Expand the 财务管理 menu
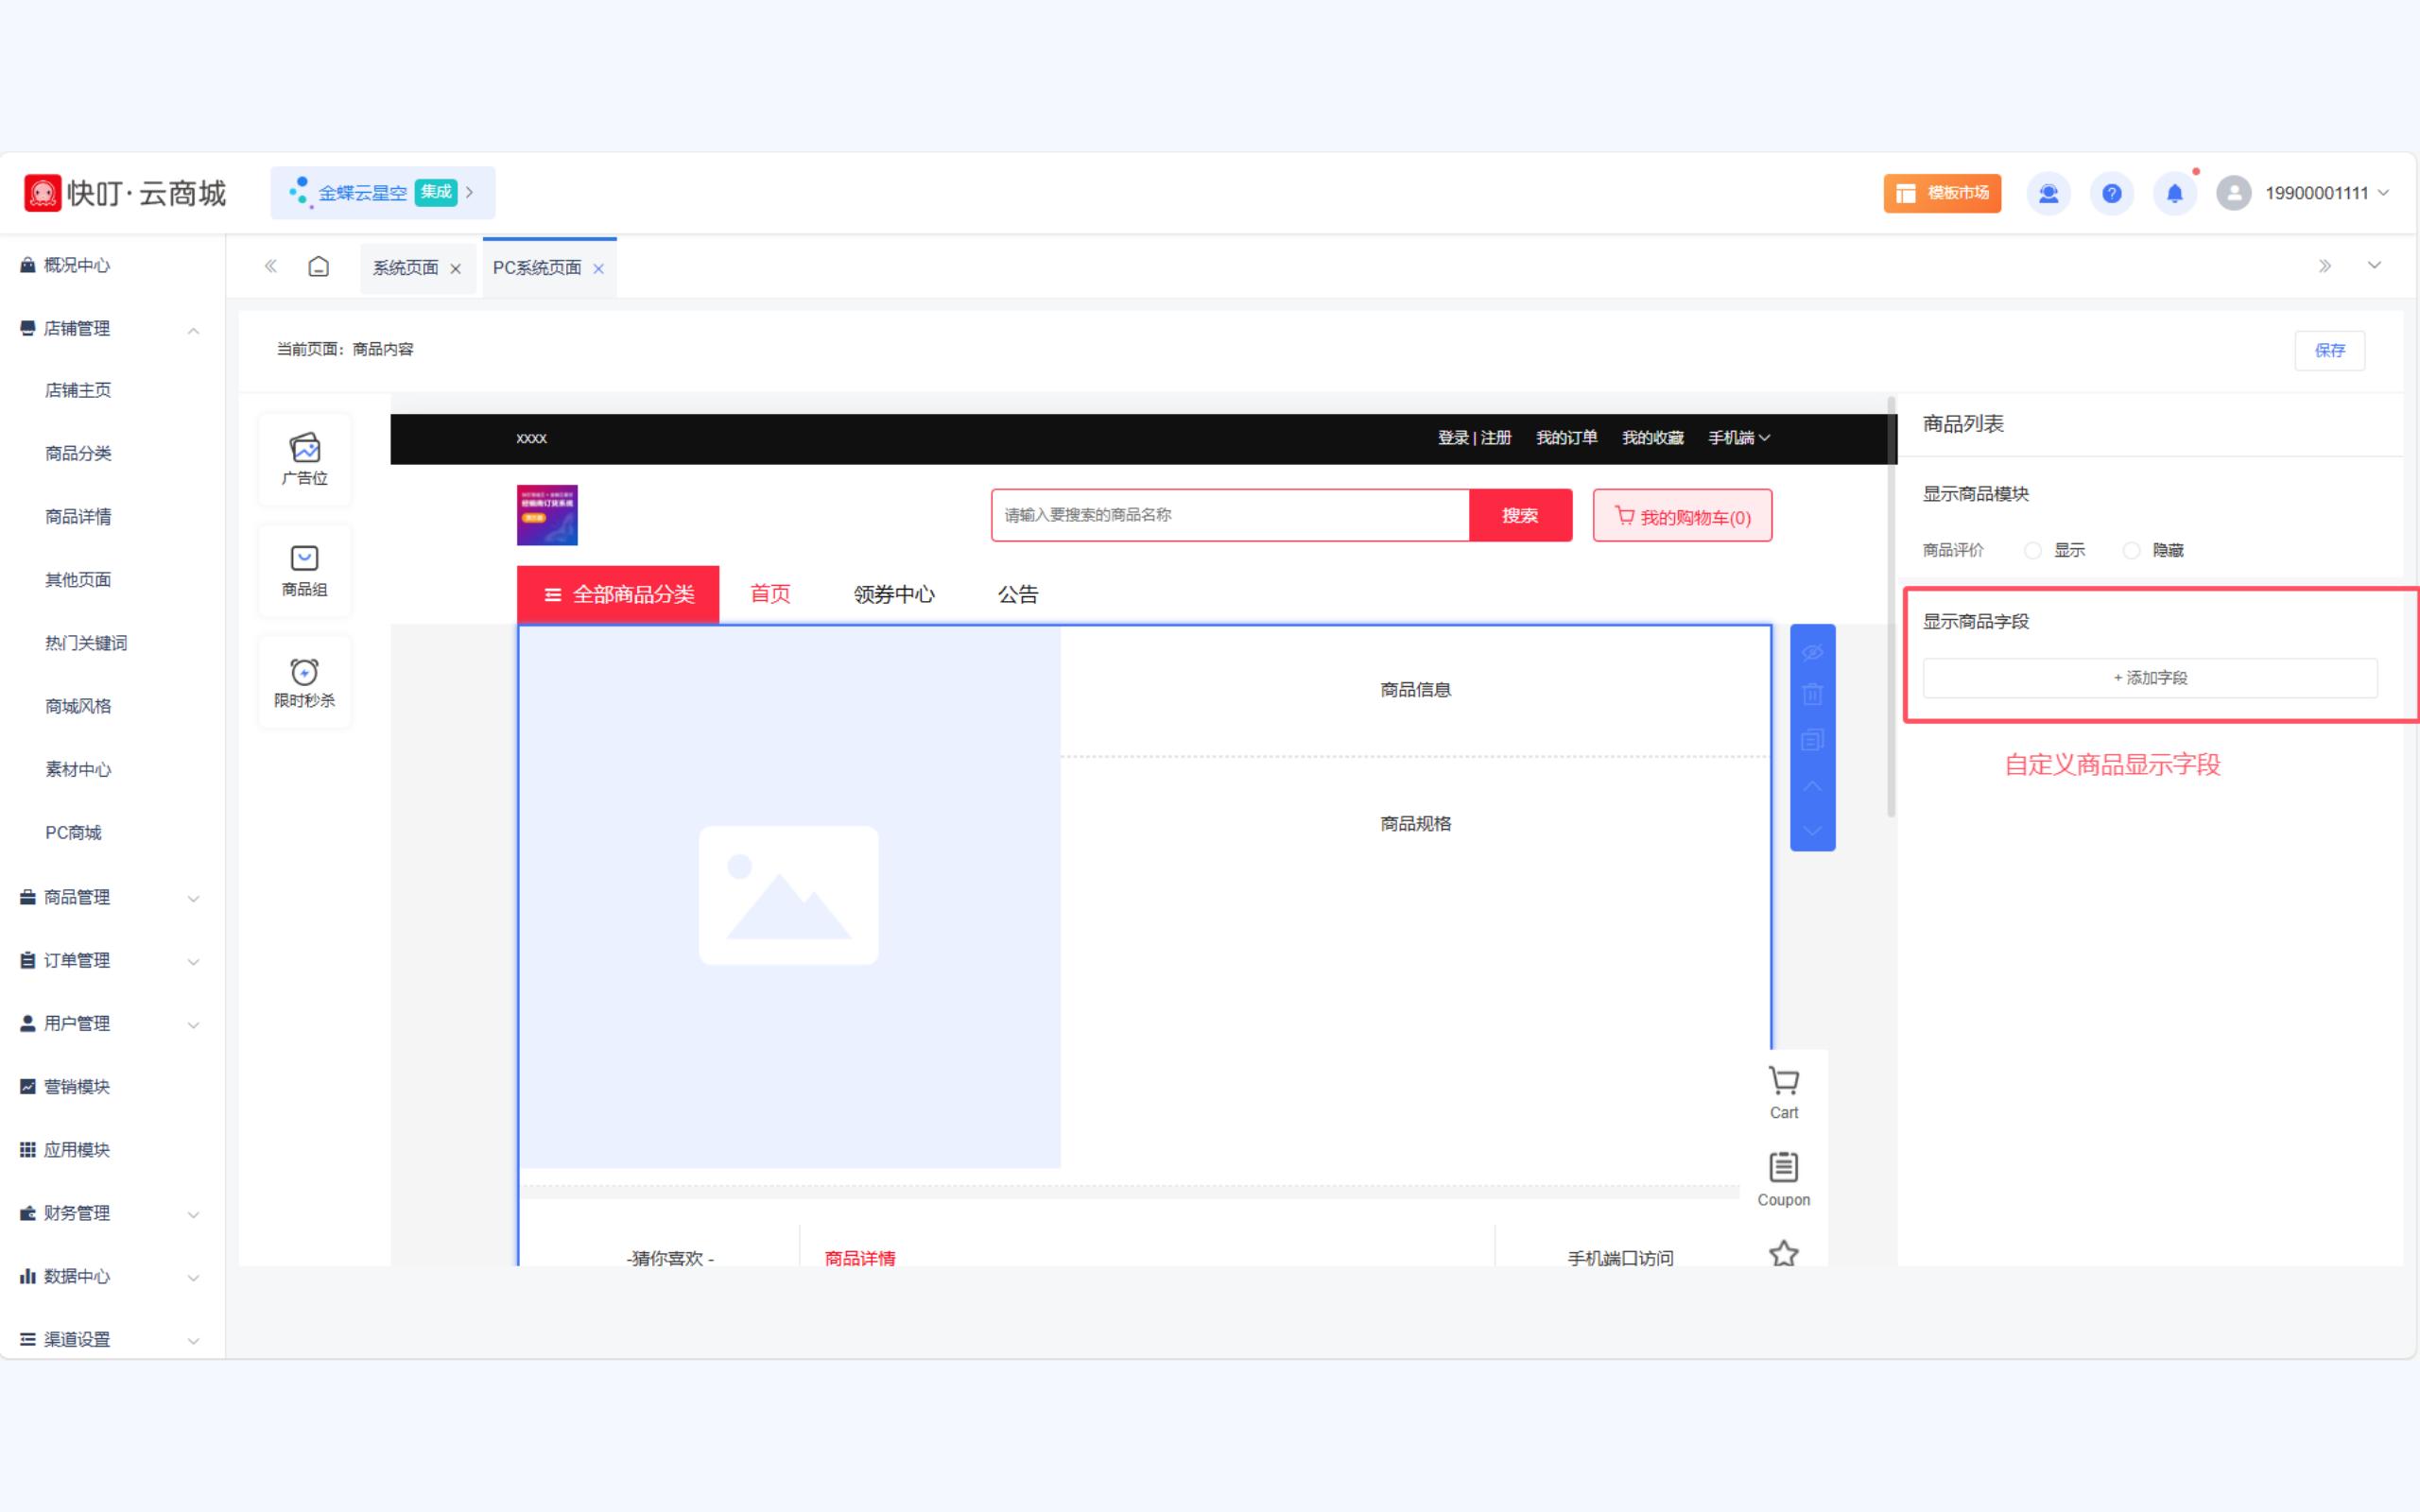Screen dimensions: 2420x1512 tap(193, 1215)
